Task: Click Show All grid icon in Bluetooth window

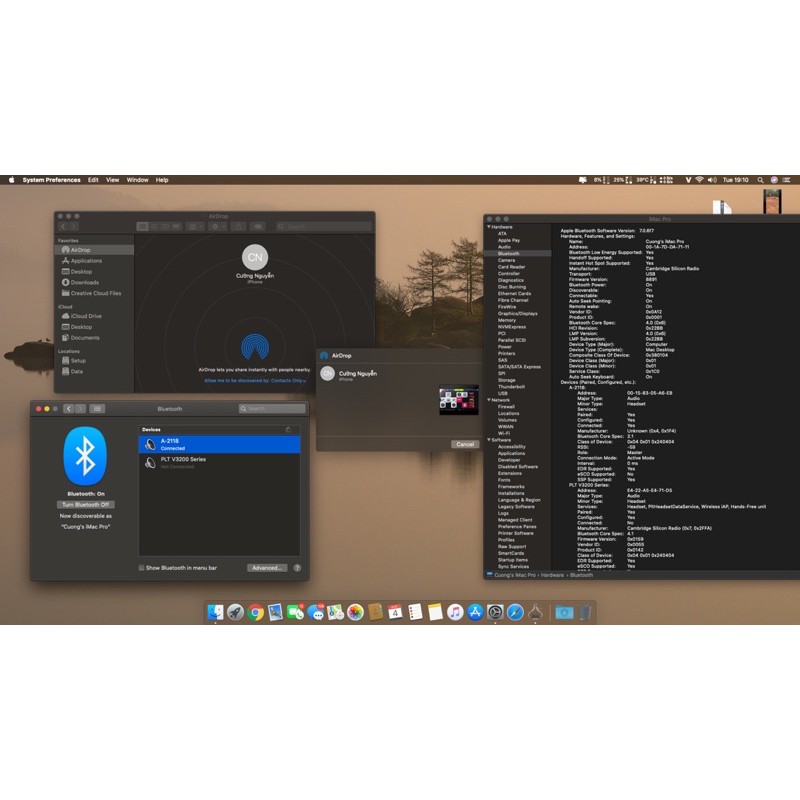Action: click(97, 409)
